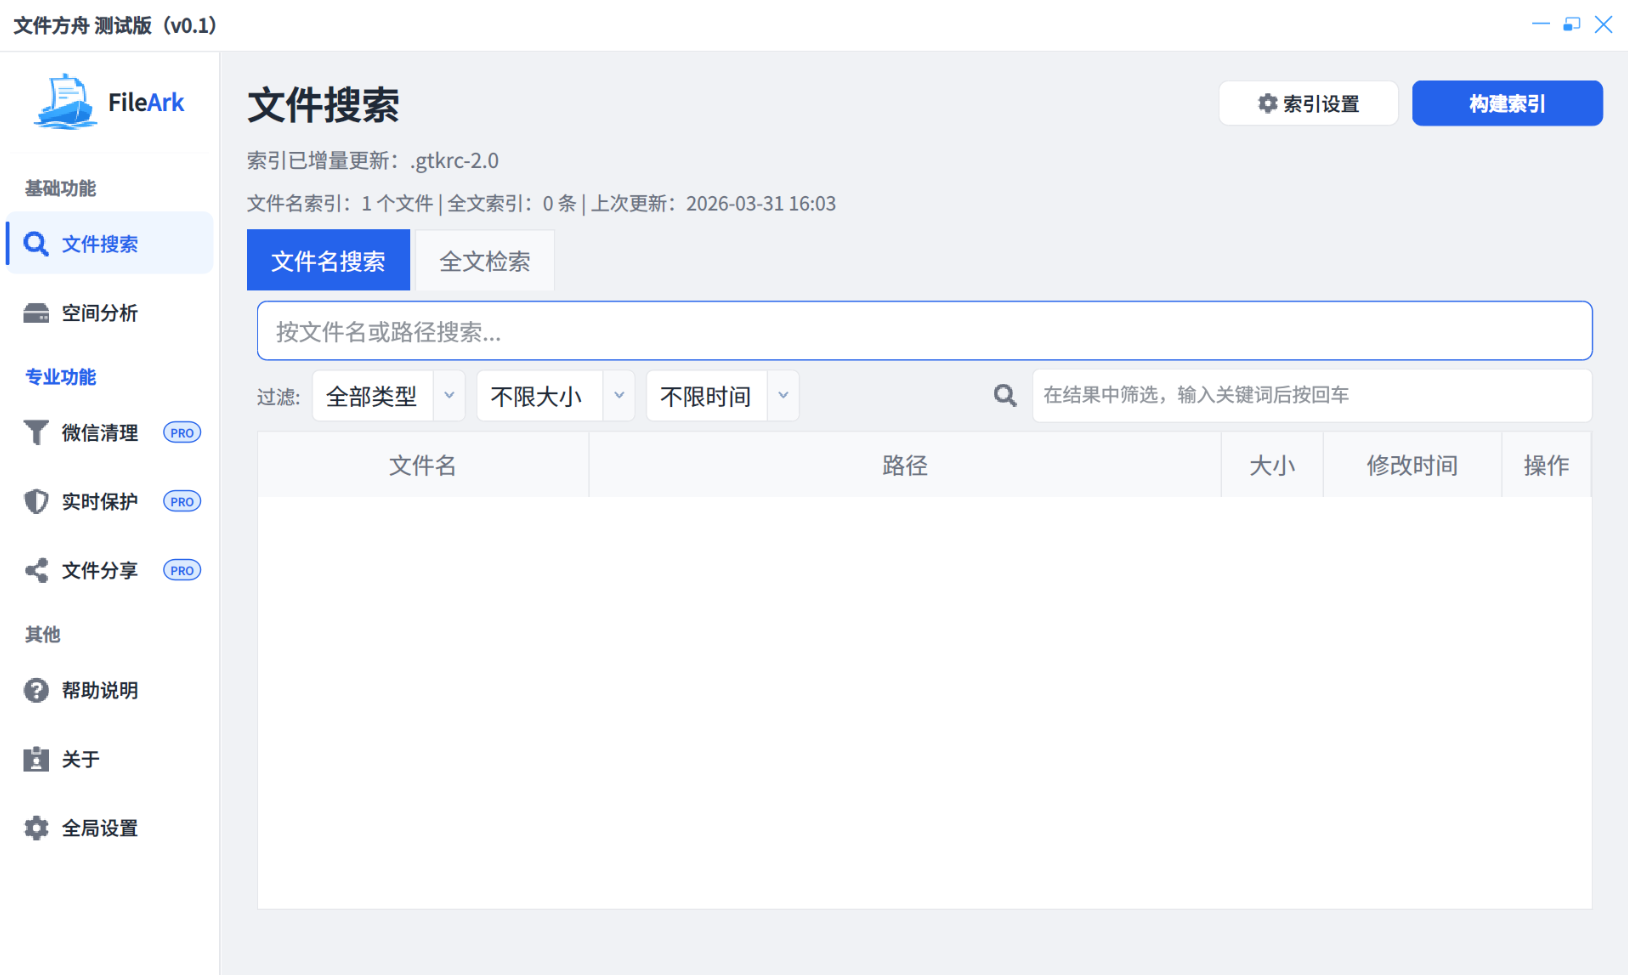Click the 修改时间 column header
1628x975 pixels.
coord(1412,464)
